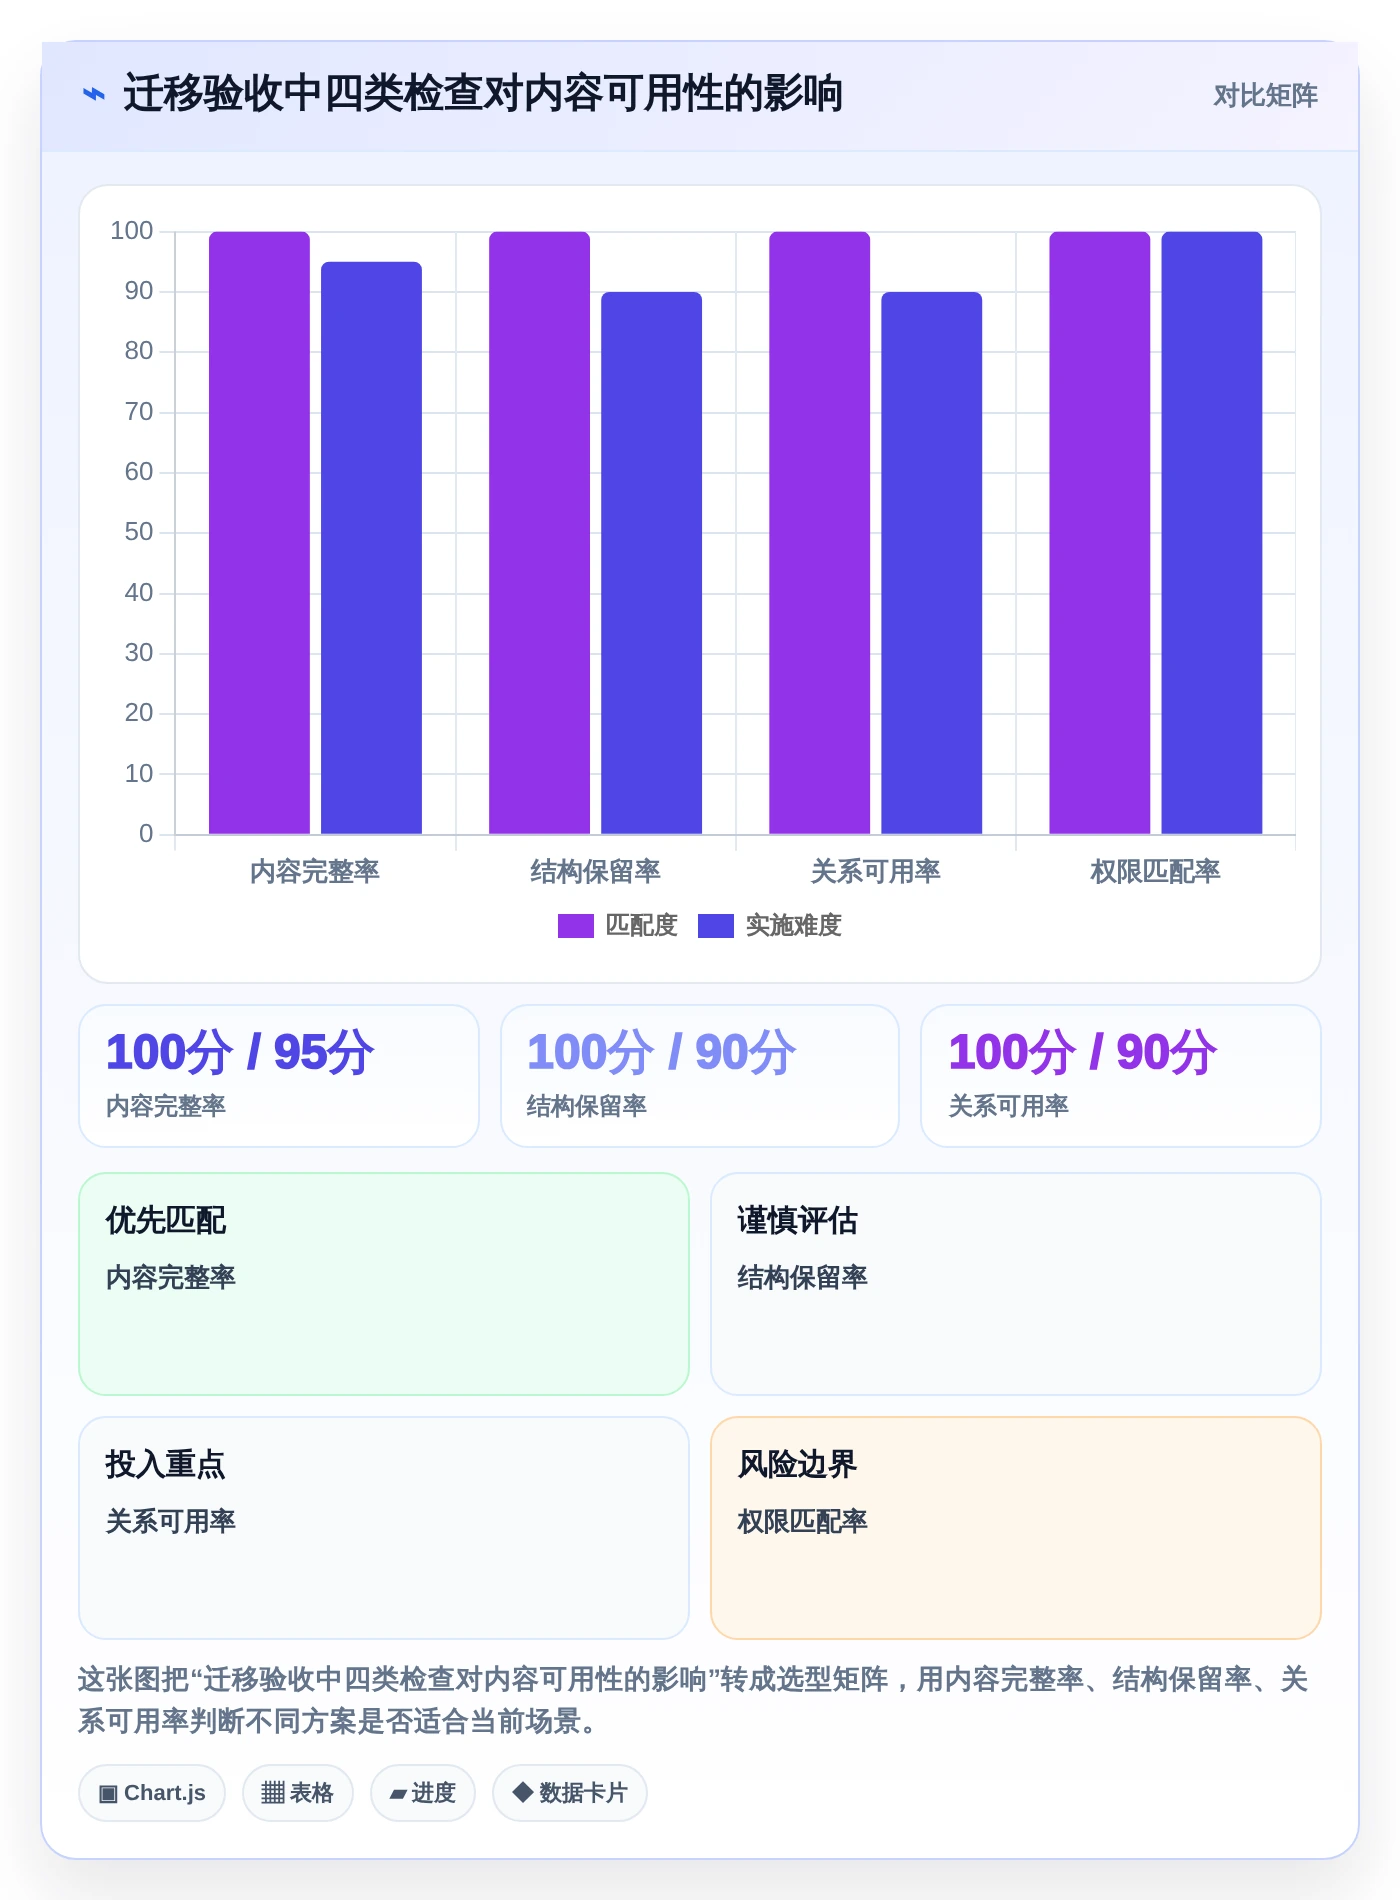Click the blue lightning icon beside the title
Viewport: 1400px width, 1900px height.
tap(93, 94)
